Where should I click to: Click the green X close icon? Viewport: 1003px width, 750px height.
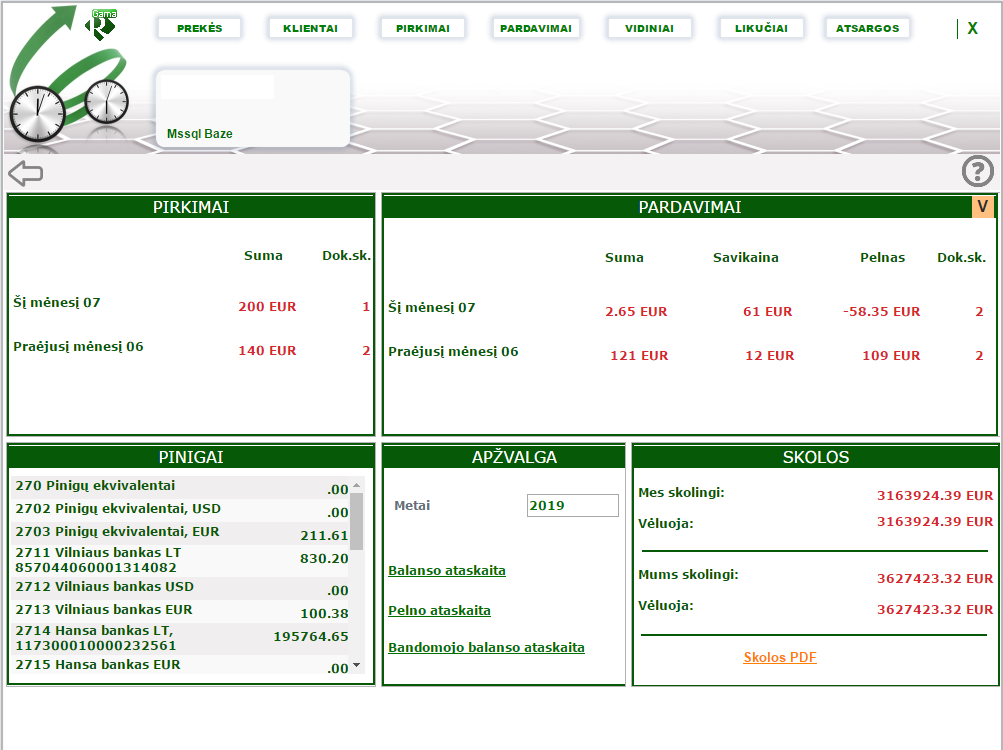972,29
